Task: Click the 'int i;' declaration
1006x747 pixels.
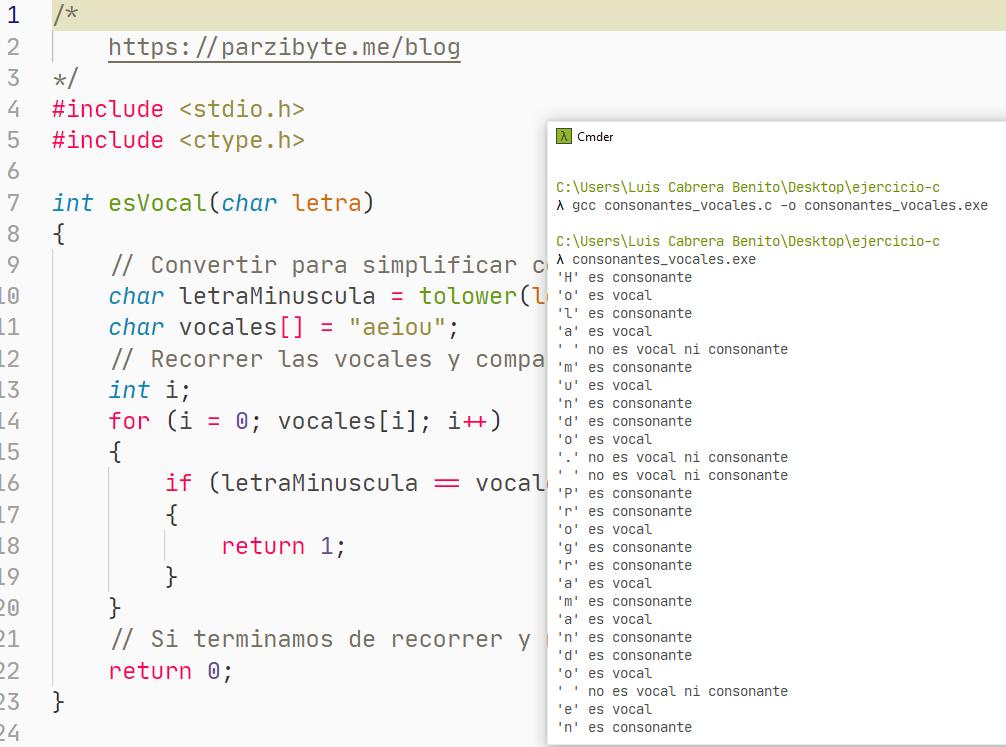Action: point(149,390)
